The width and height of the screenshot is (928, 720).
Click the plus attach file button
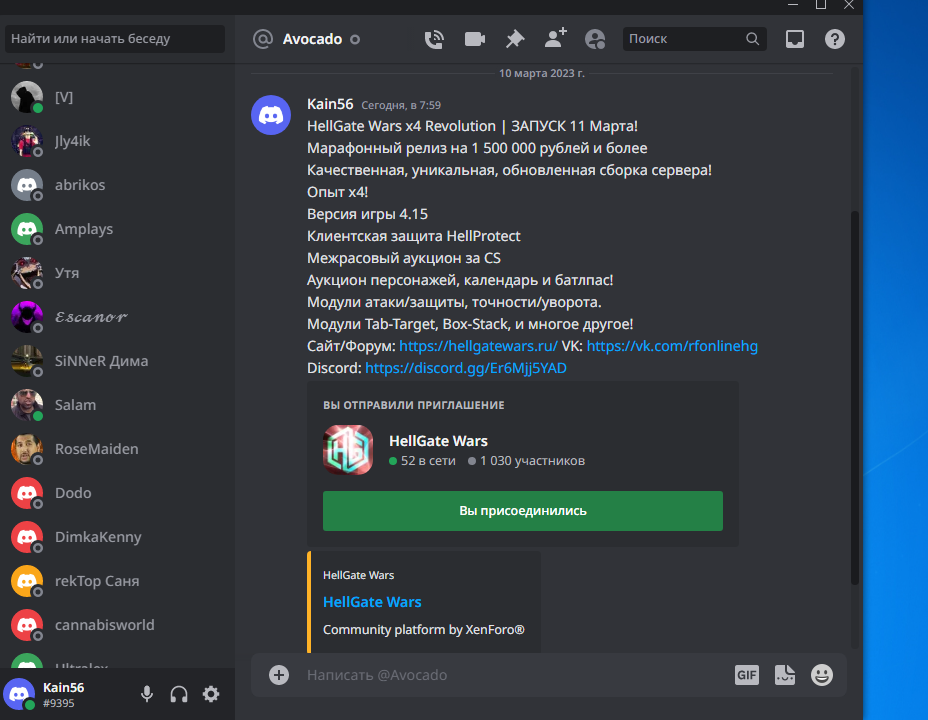(x=279, y=675)
